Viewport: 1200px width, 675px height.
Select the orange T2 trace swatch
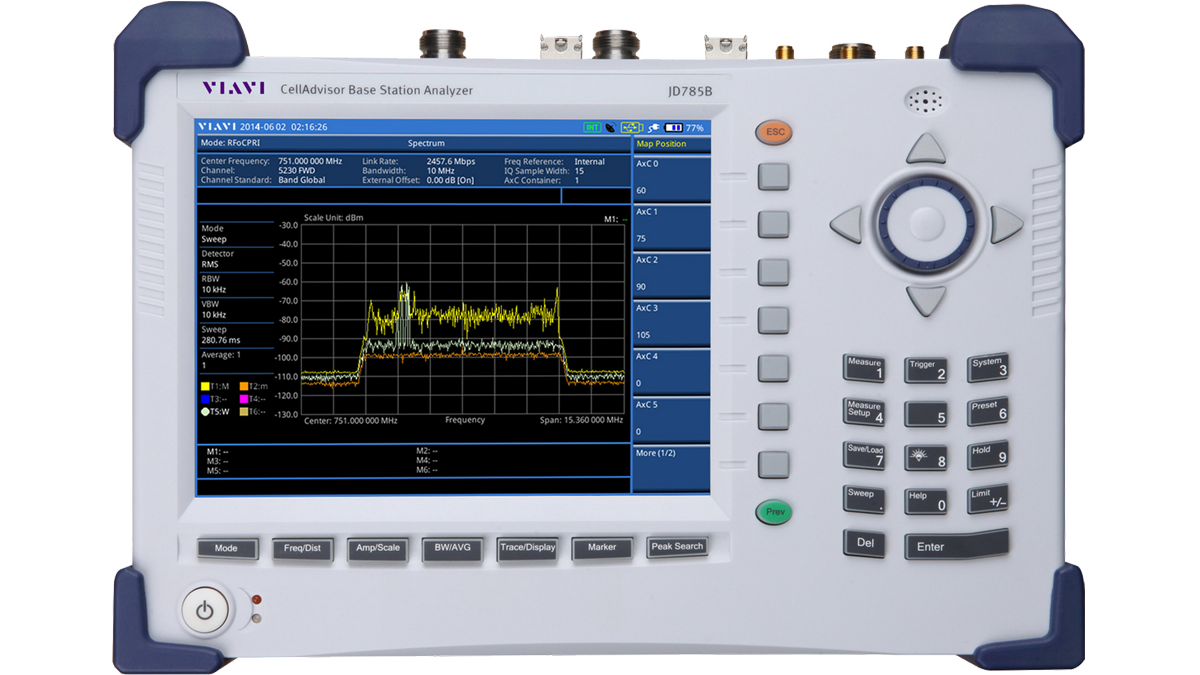tap(243, 386)
